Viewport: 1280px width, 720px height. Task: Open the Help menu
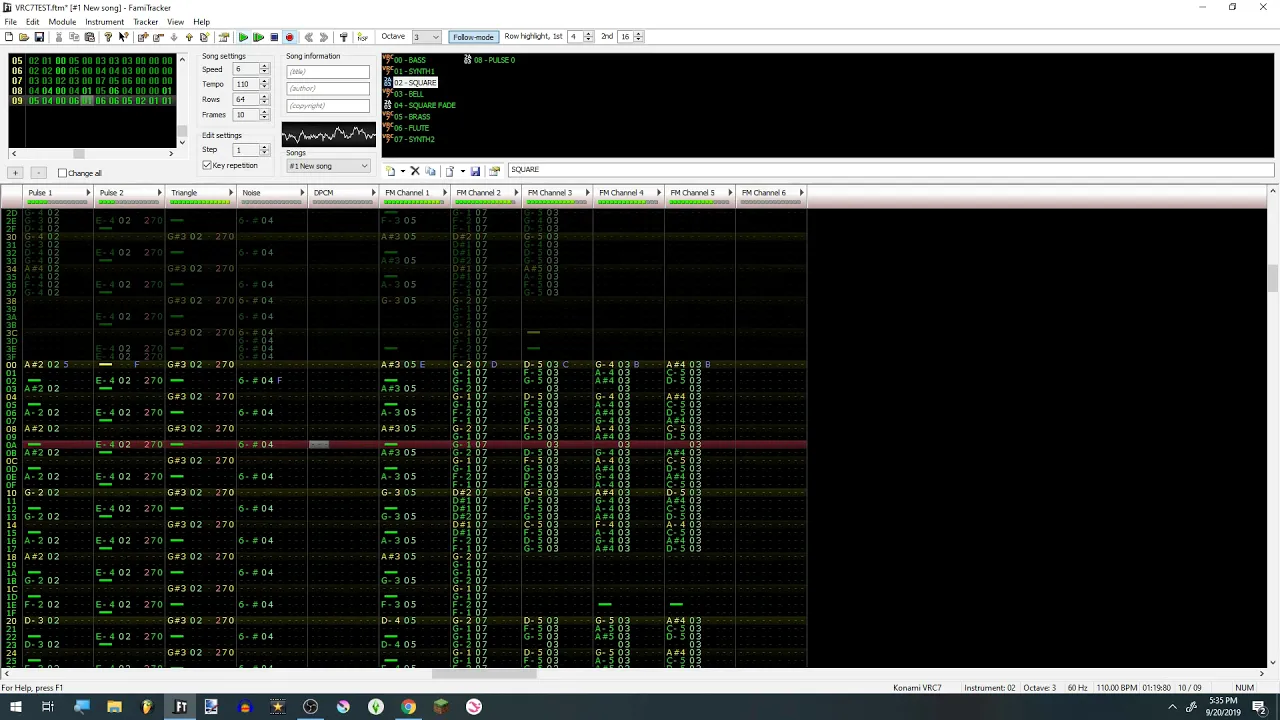click(x=201, y=22)
